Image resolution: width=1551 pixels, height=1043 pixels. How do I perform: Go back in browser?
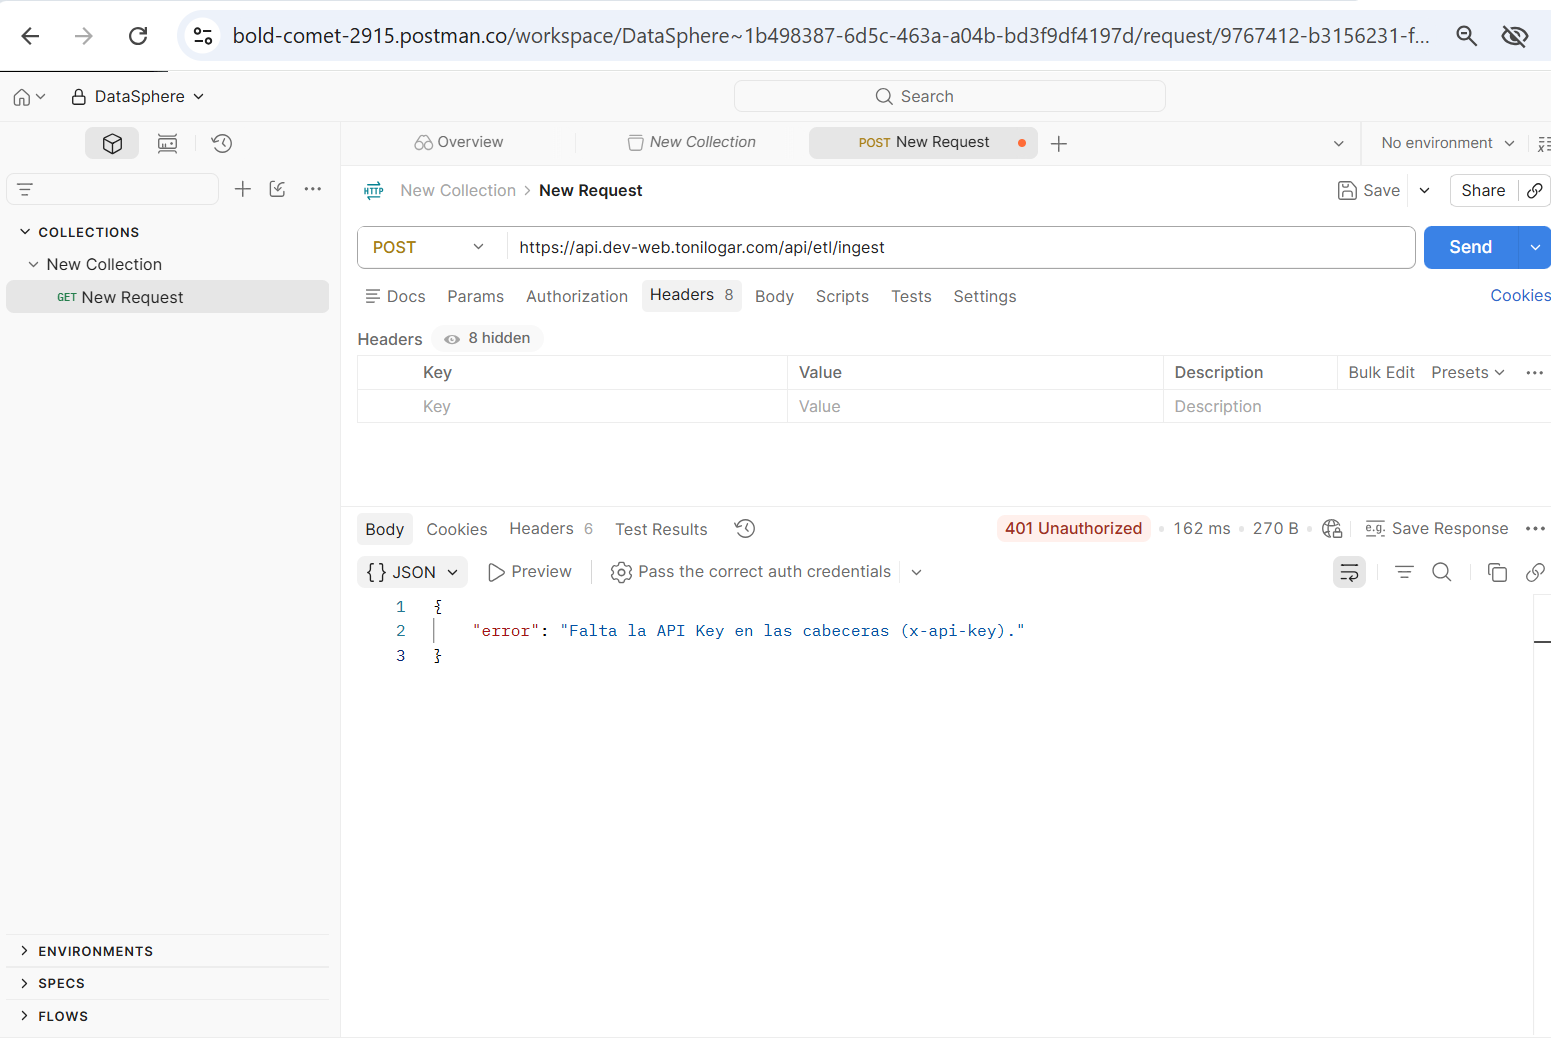coord(30,36)
